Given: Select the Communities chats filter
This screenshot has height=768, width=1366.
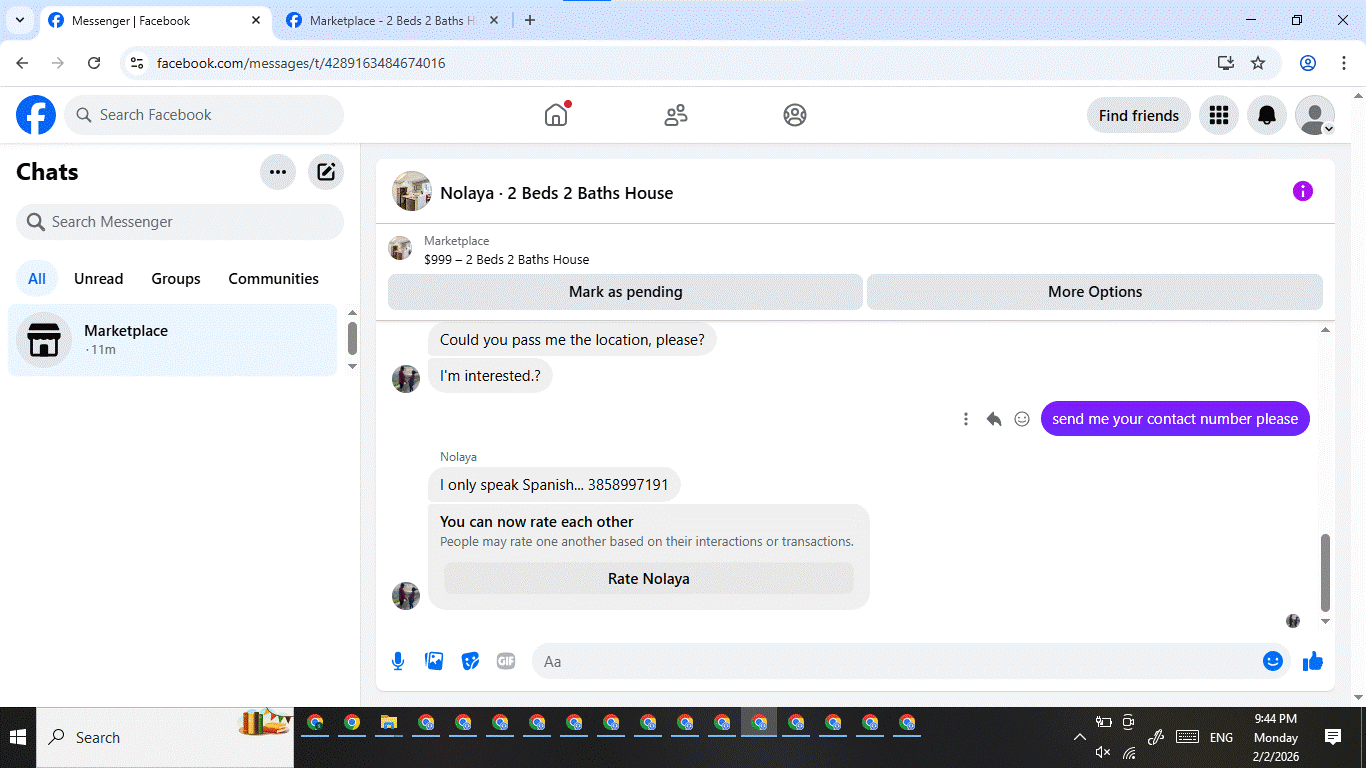Looking at the screenshot, I should point(274,279).
